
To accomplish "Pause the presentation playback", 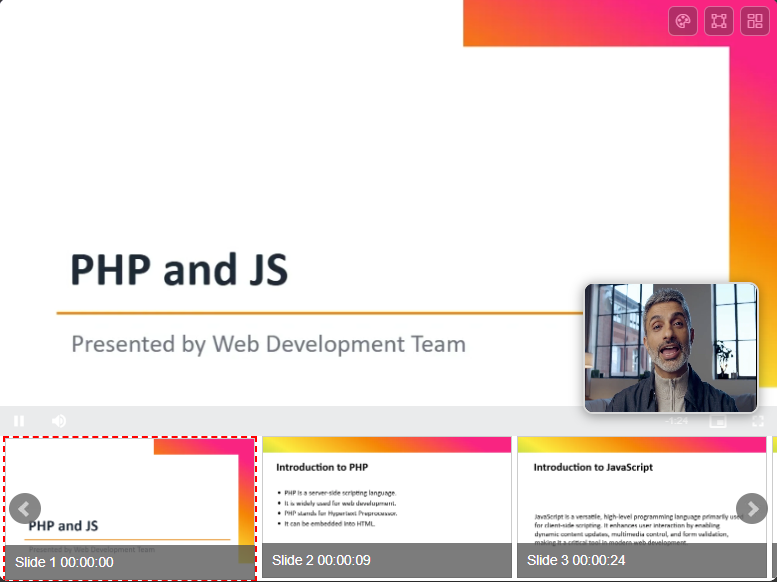I will 19,421.
